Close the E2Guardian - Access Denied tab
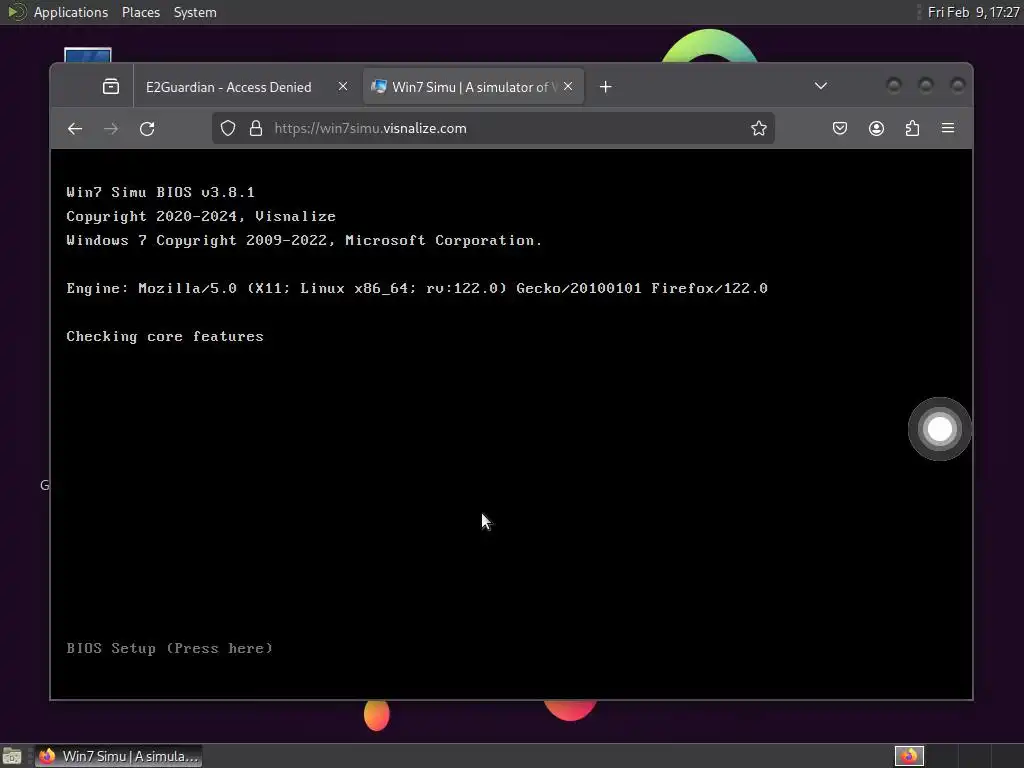The height and width of the screenshot is (768, 1024). pos(343,86)
